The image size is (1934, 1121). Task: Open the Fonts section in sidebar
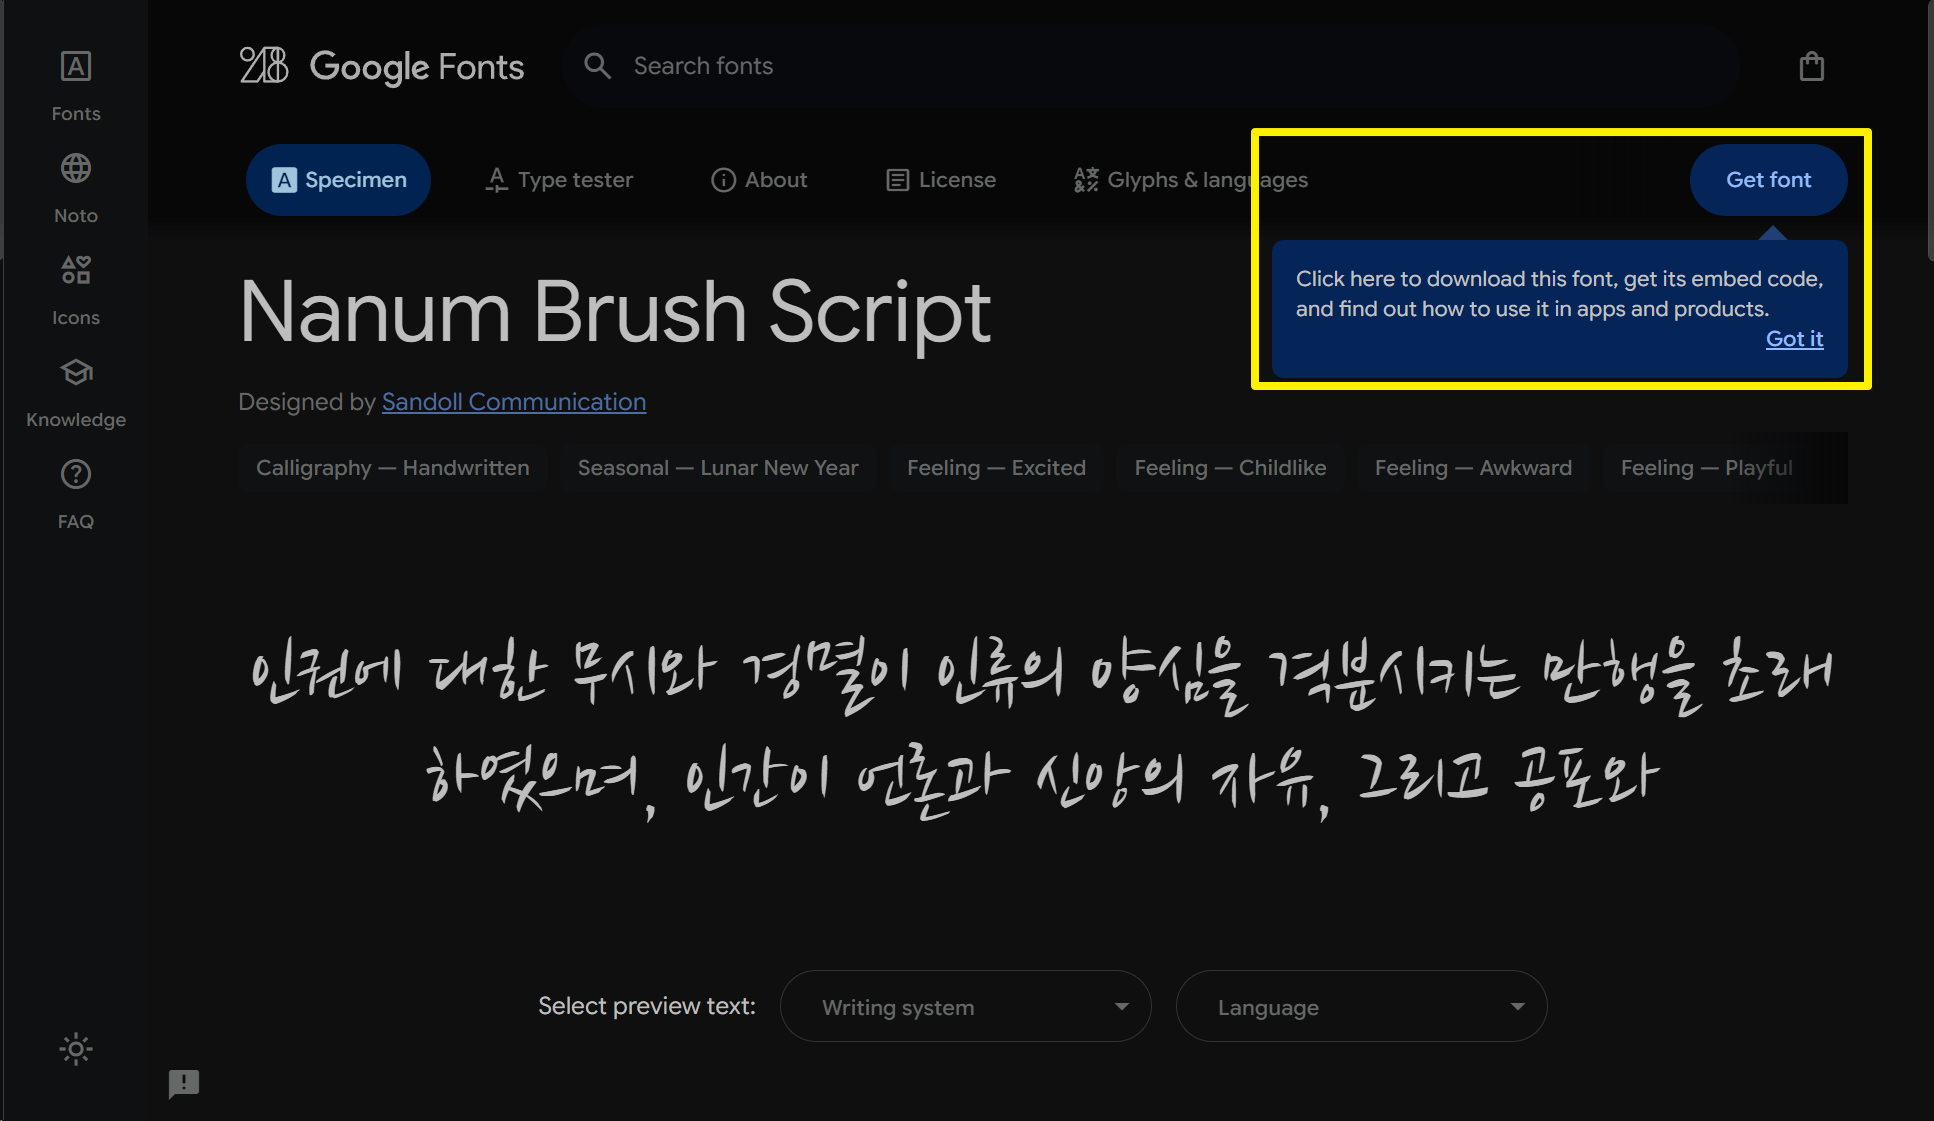tap(76, 86)
